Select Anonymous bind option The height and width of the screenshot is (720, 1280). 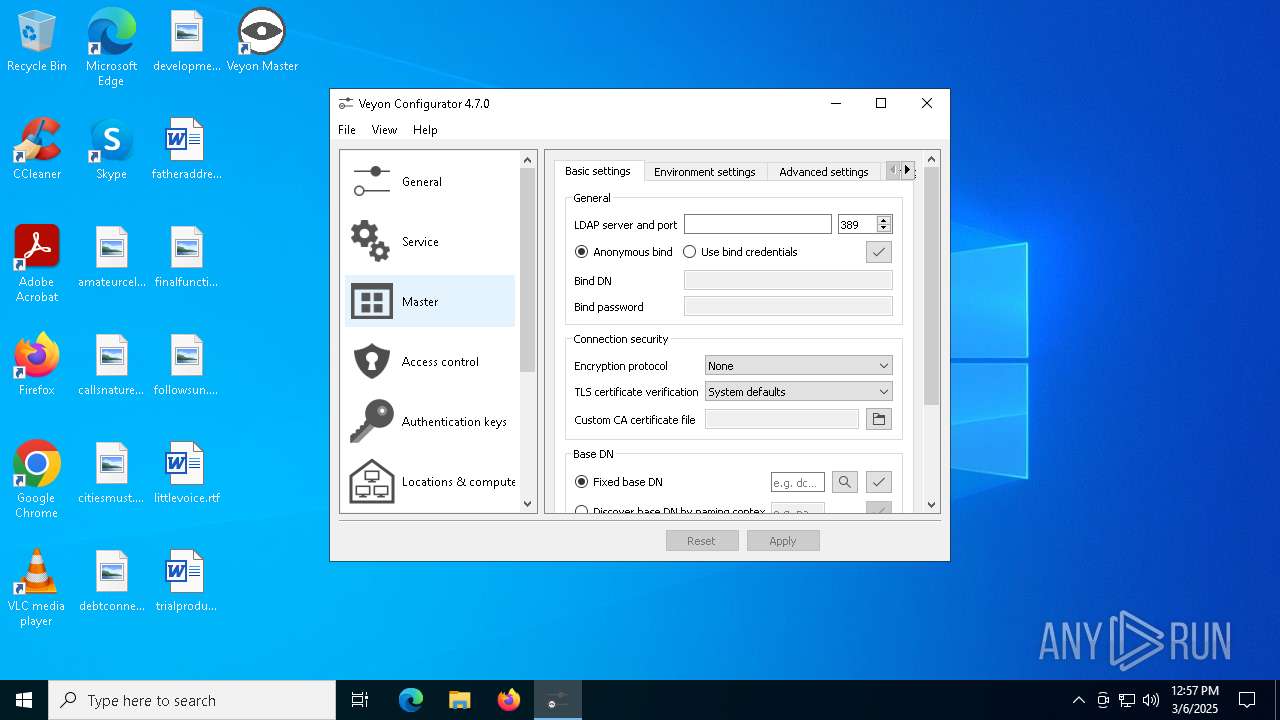click(x=624, y=252)
